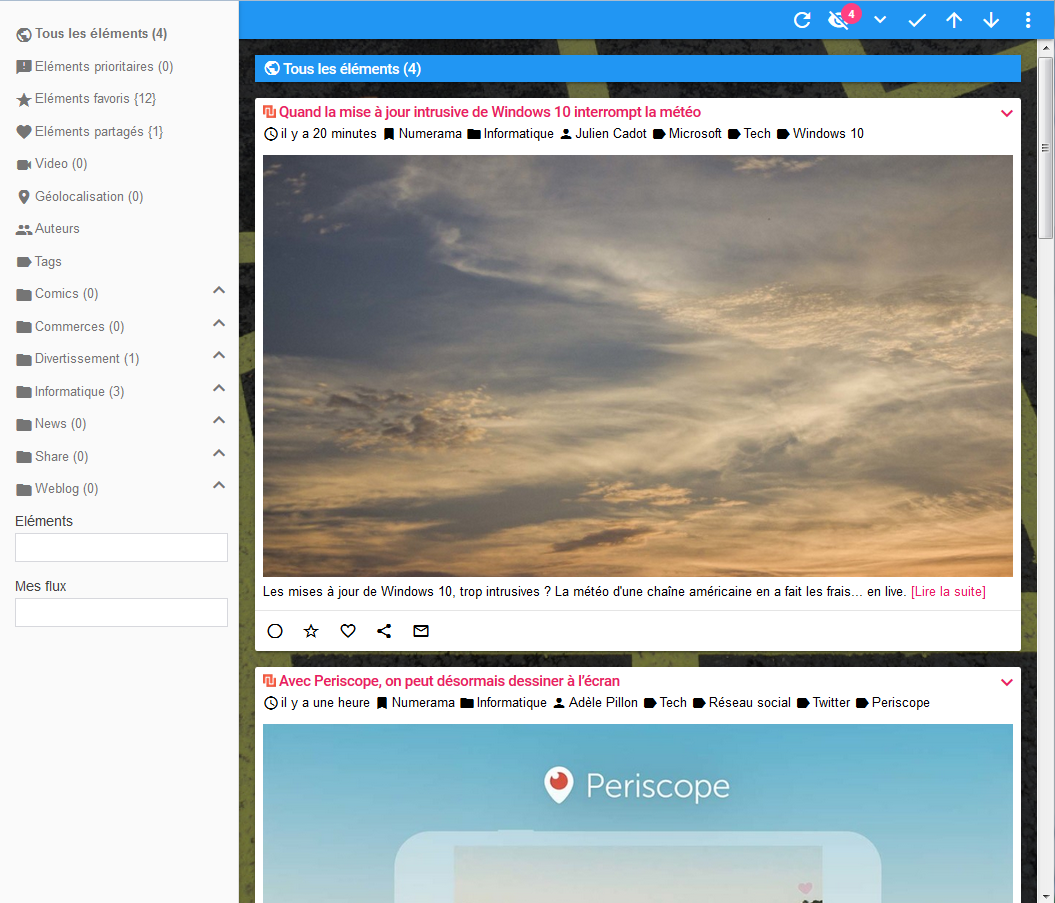Star the Windows 10 article as favorite

point(311,631)
